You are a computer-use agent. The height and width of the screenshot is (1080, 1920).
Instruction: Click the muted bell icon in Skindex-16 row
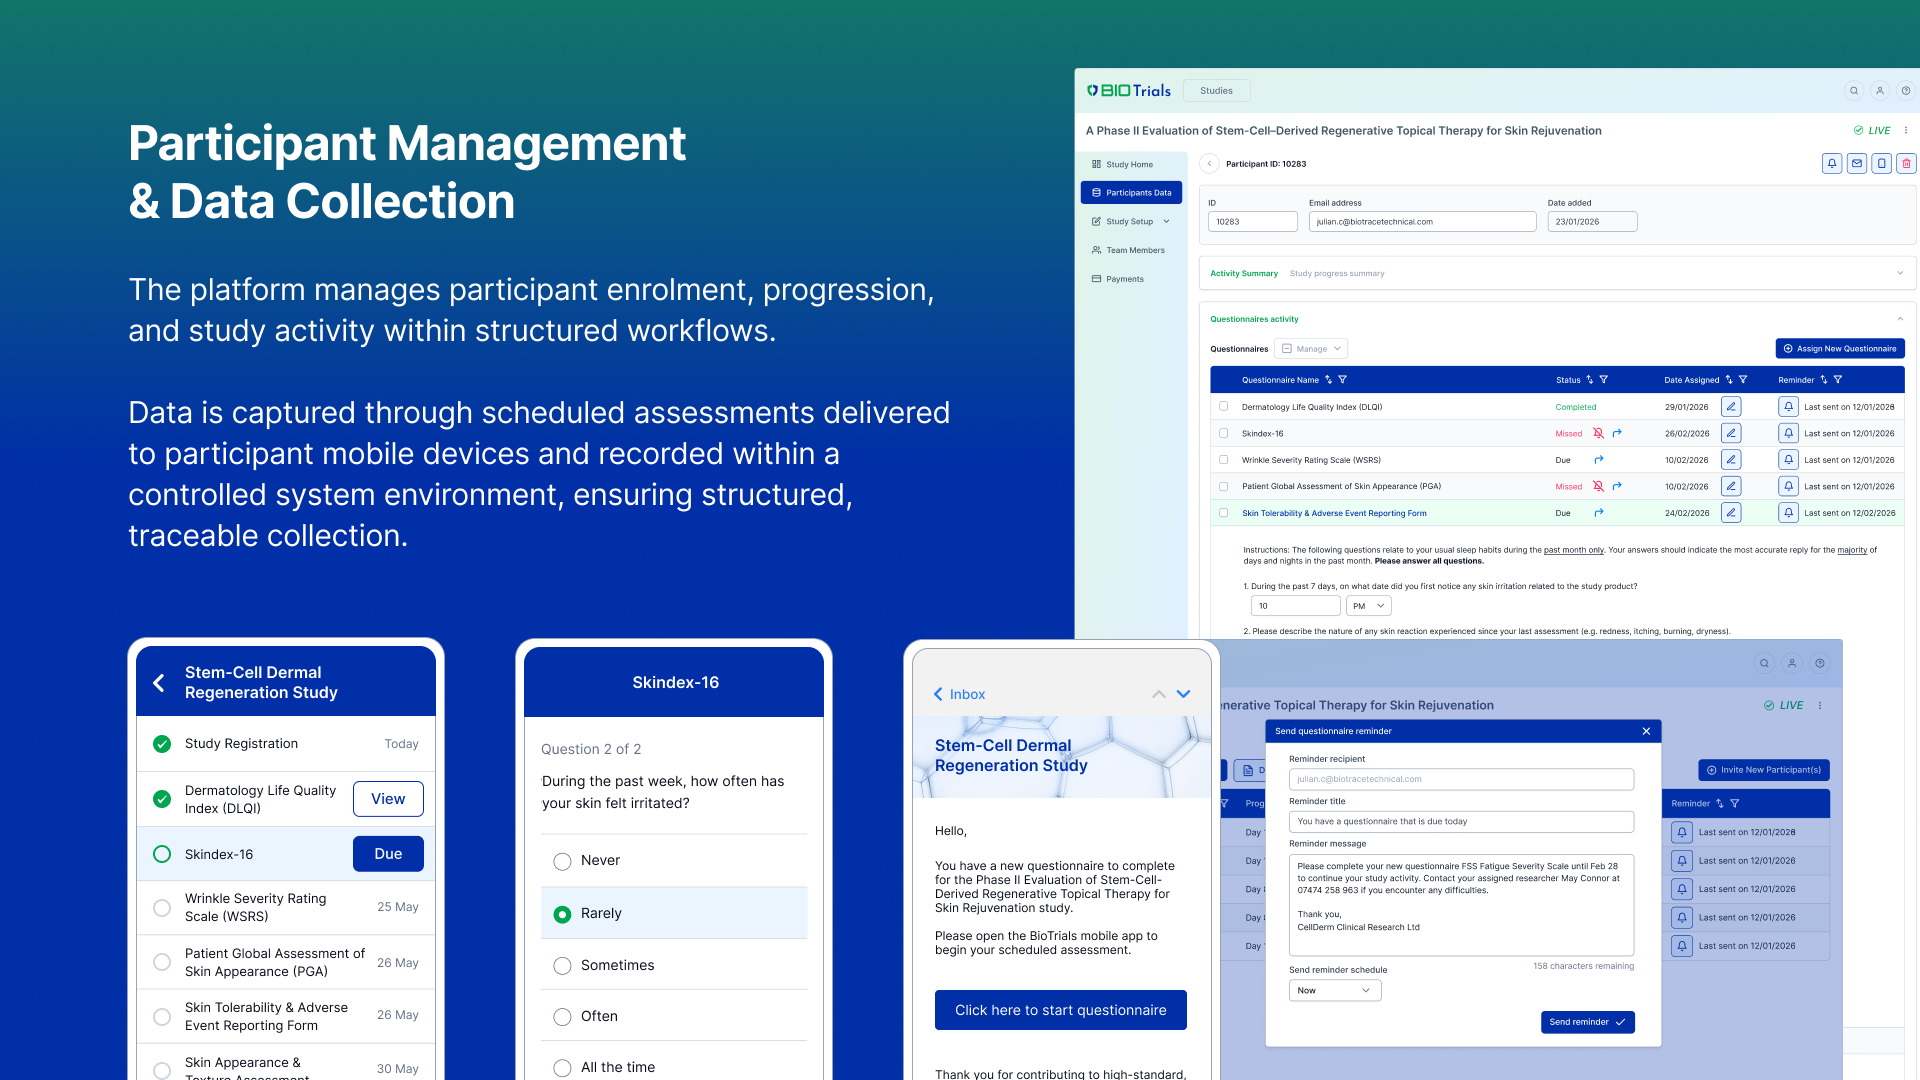pyautogui.click(x=1598, y=433)
